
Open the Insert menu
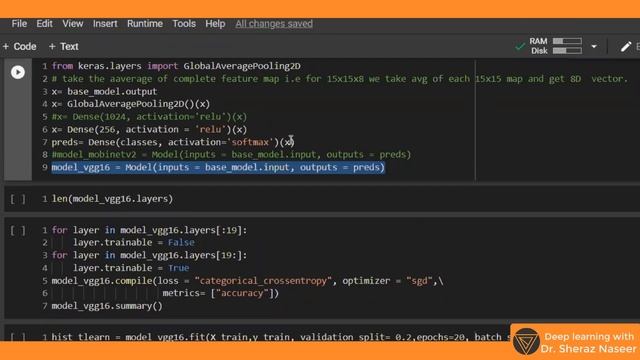[105, 24]
